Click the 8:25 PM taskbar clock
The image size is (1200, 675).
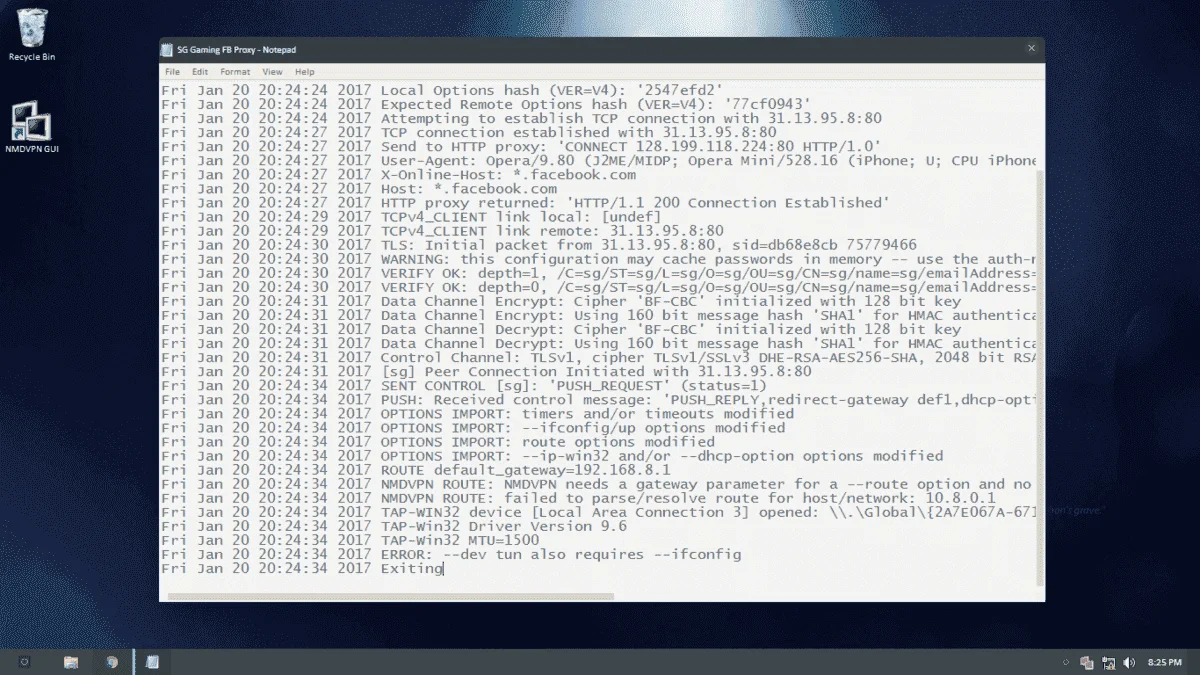[1165, 662]
